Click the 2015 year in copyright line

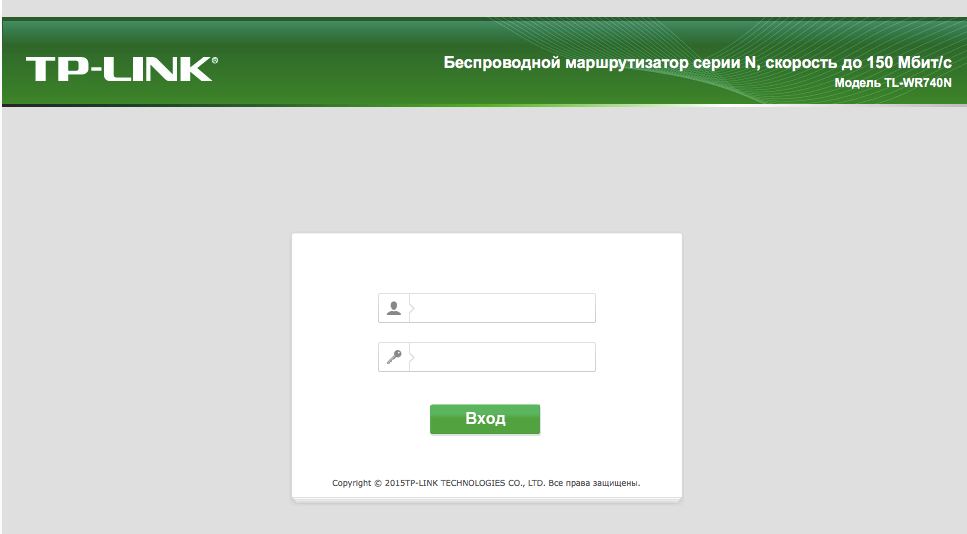(395, 483)
